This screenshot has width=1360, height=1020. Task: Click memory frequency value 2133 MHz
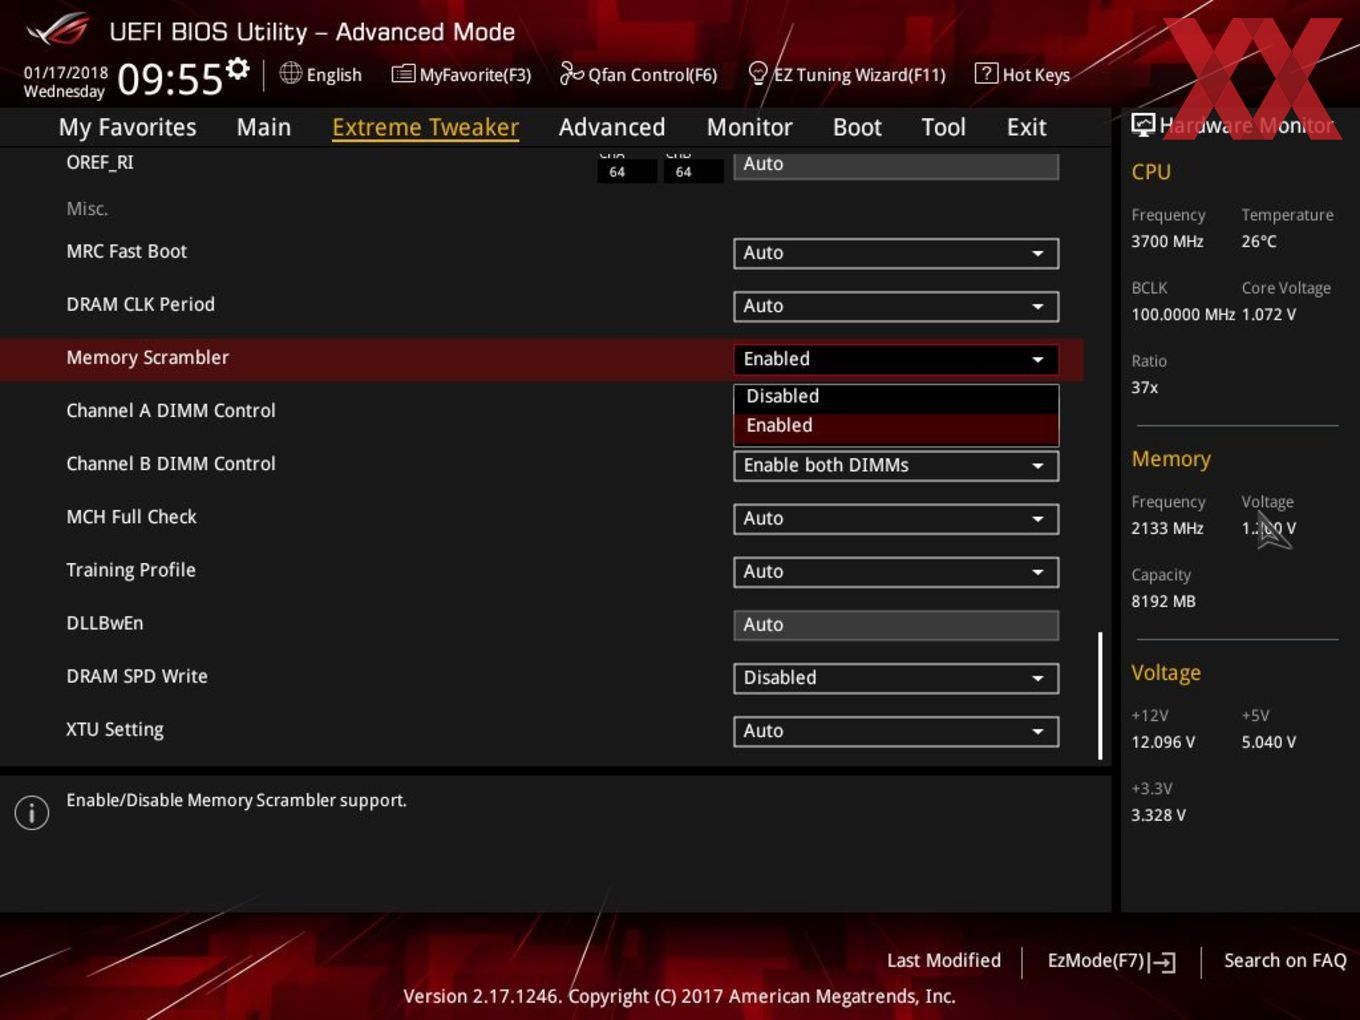[x=1167, y=528]
